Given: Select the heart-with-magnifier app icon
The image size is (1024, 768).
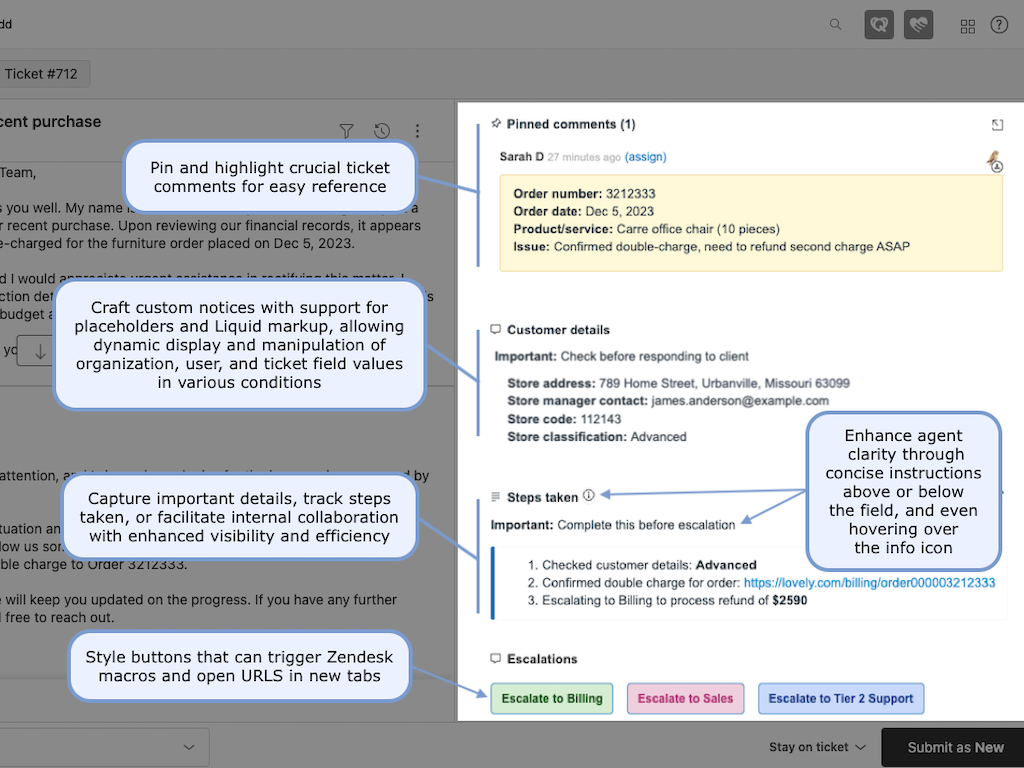Looking at the screenshot, I should click(879, 24).
